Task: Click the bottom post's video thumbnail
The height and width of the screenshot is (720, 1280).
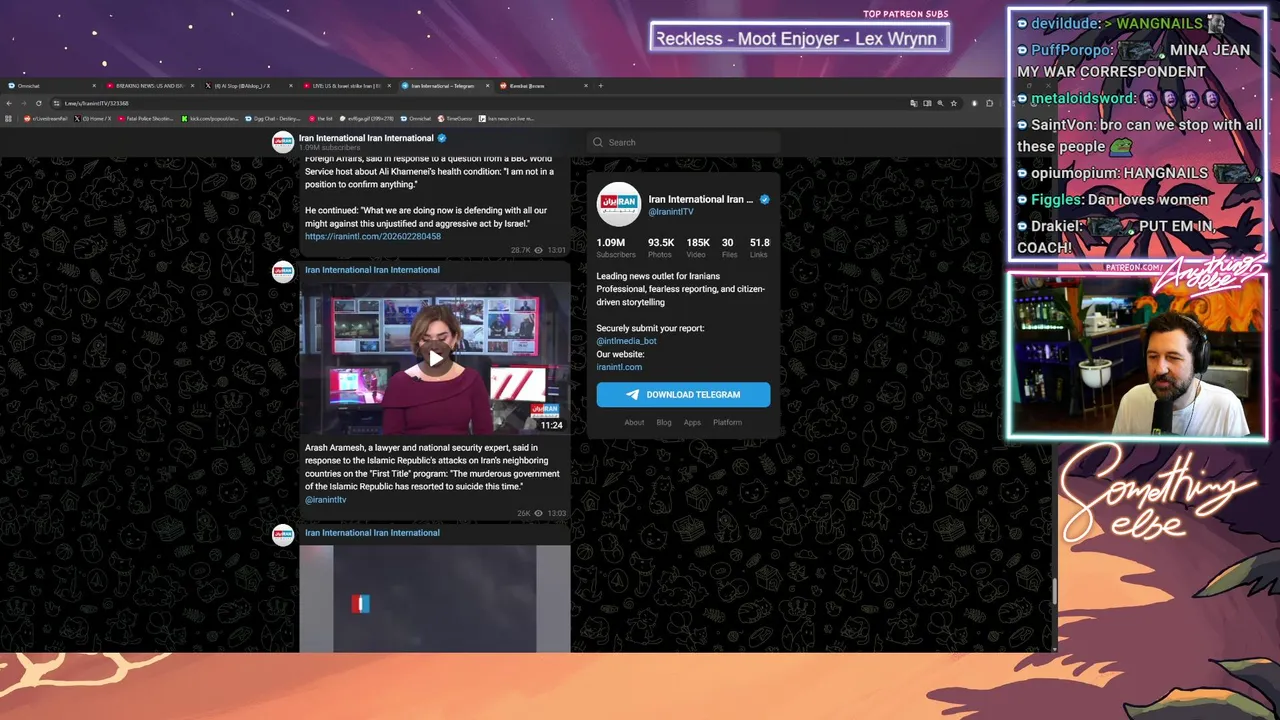Action: [x=435, y=598]
